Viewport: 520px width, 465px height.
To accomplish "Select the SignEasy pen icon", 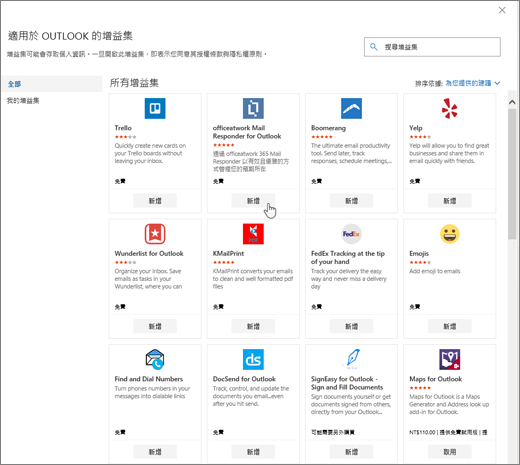I will point(351,359).
